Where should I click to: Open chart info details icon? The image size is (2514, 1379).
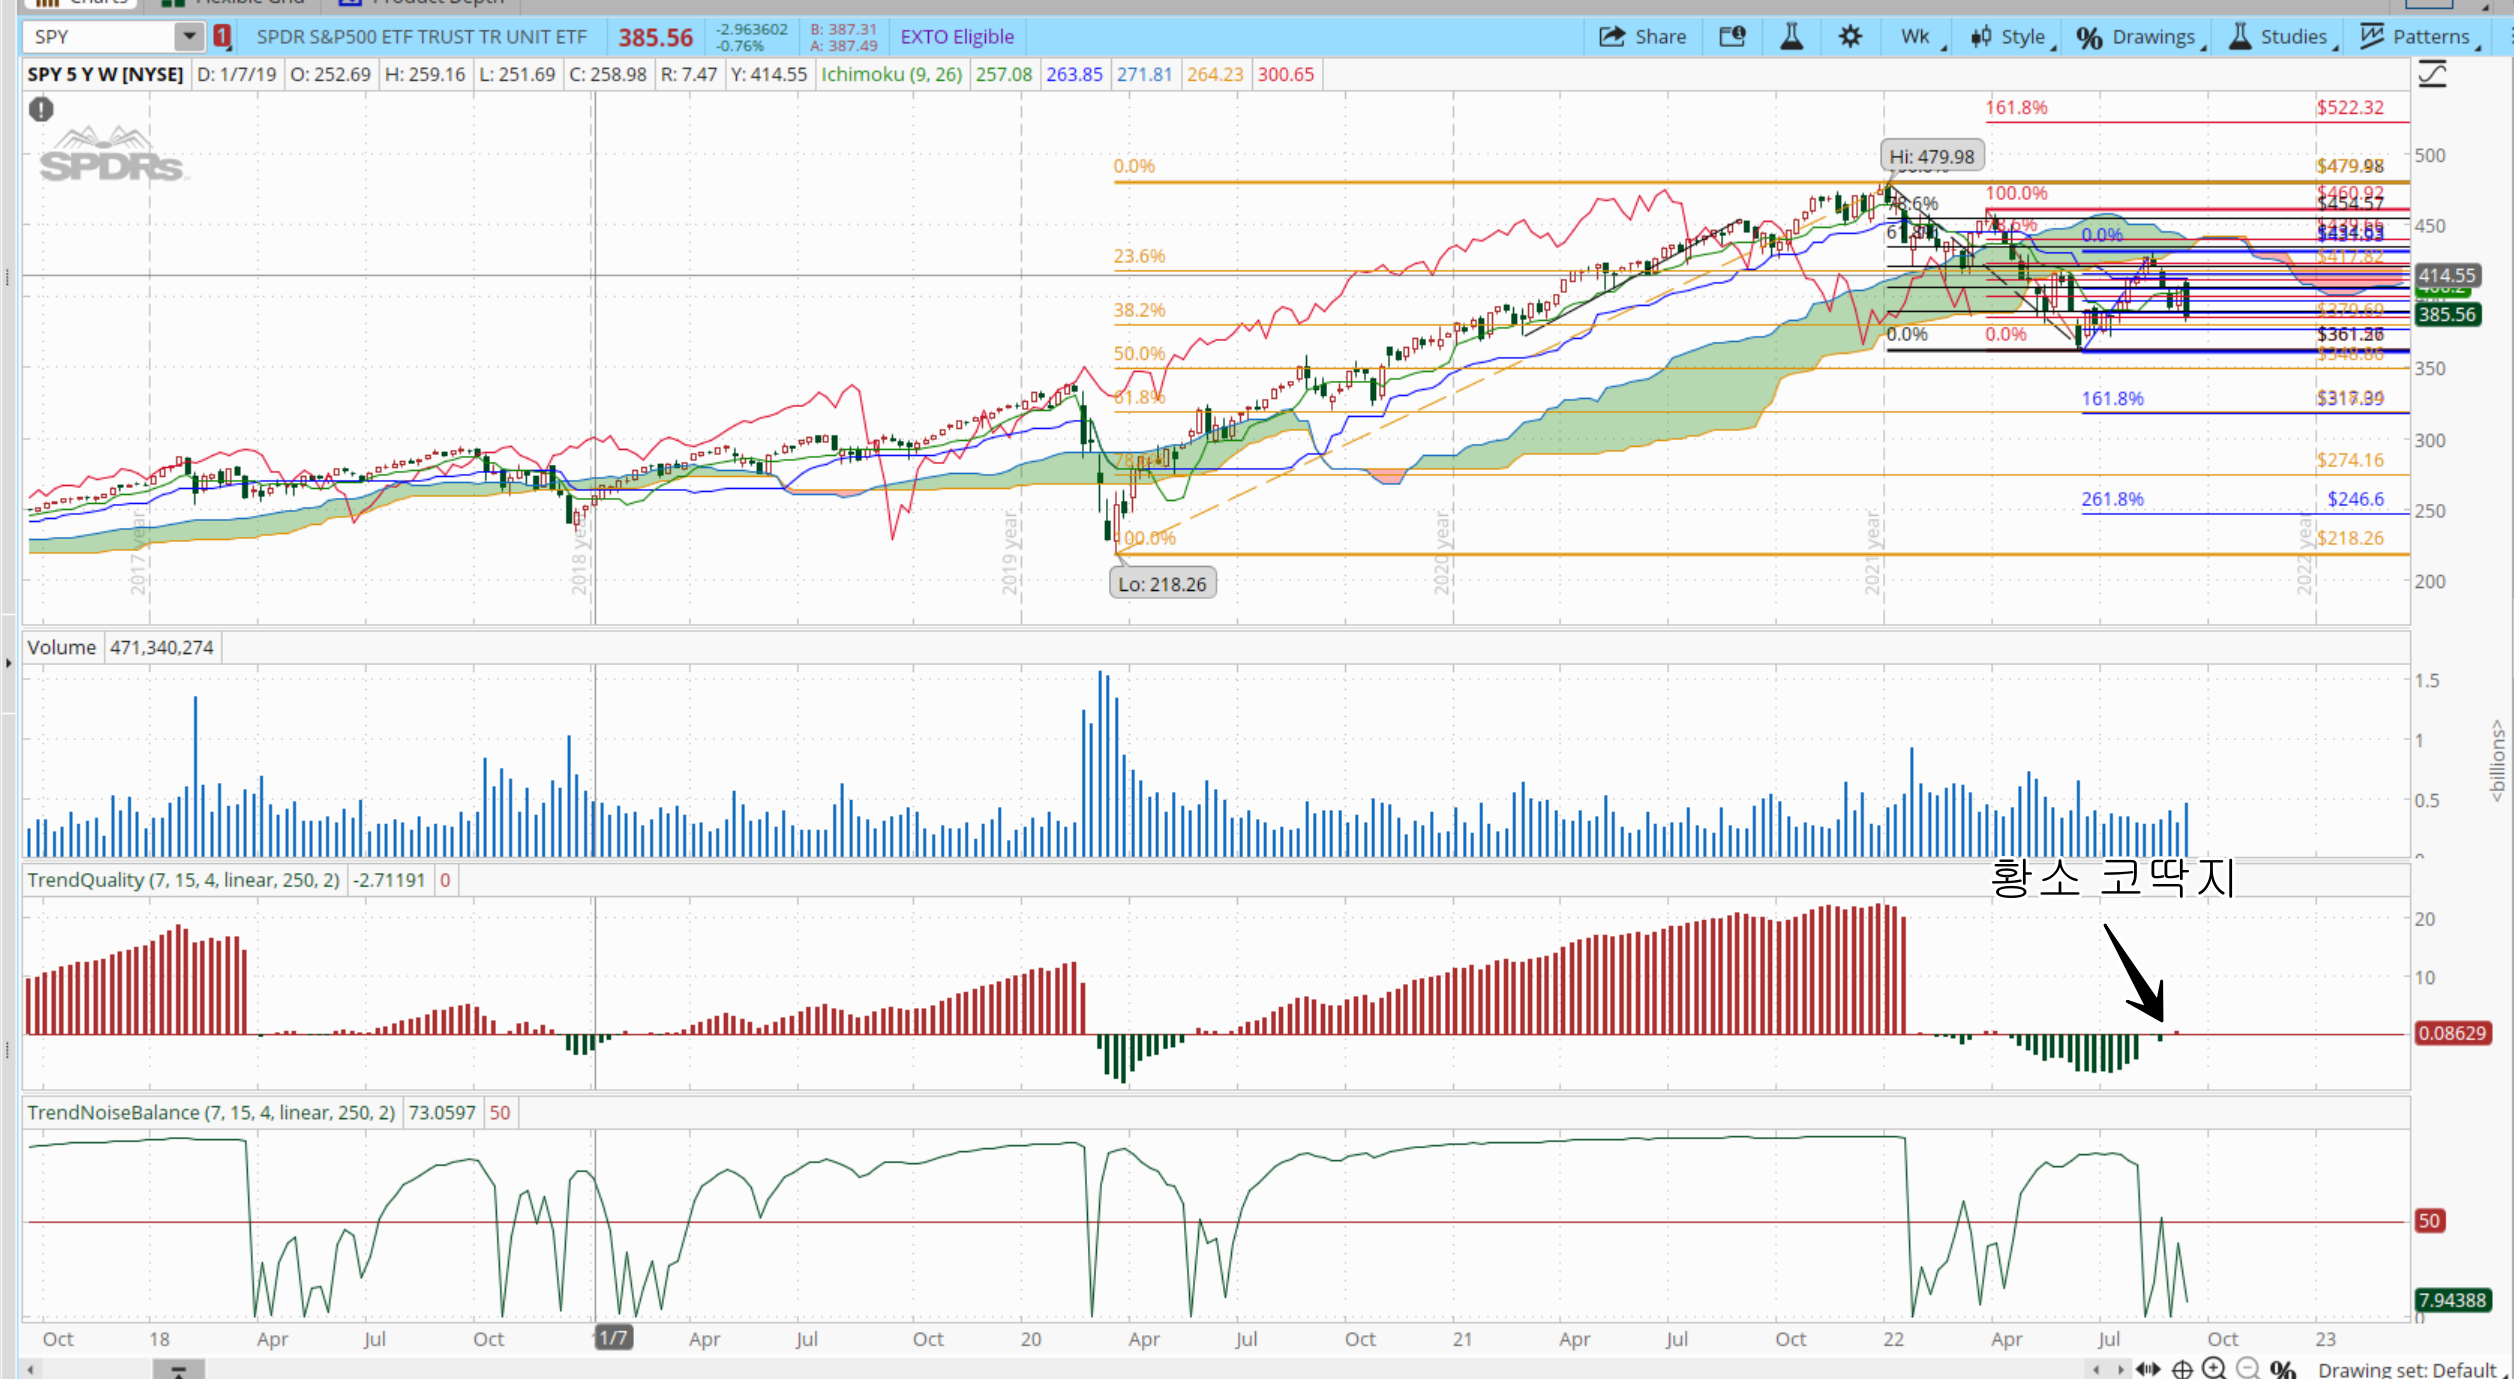[1732, 37]
